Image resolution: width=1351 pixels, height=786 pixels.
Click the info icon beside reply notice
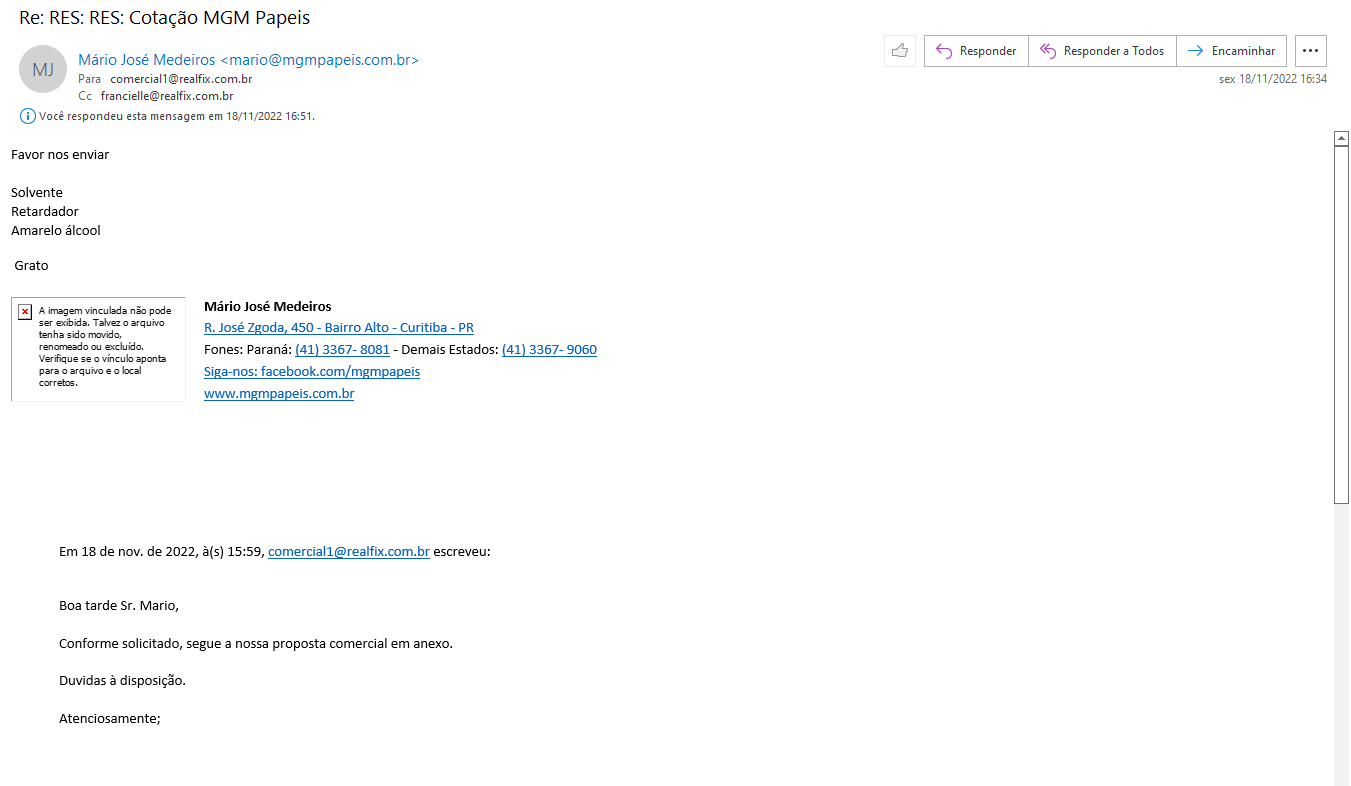click(28, 116)
